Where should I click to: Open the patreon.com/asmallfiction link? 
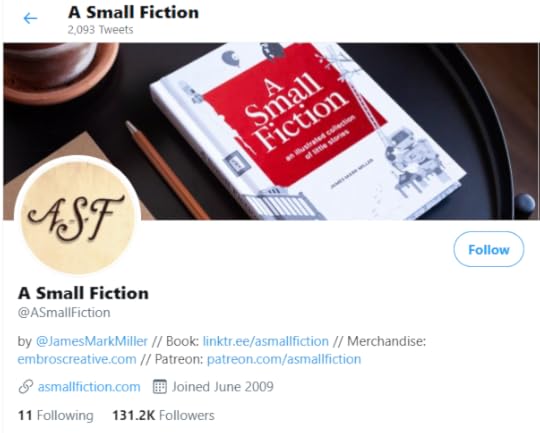[284, 359]
